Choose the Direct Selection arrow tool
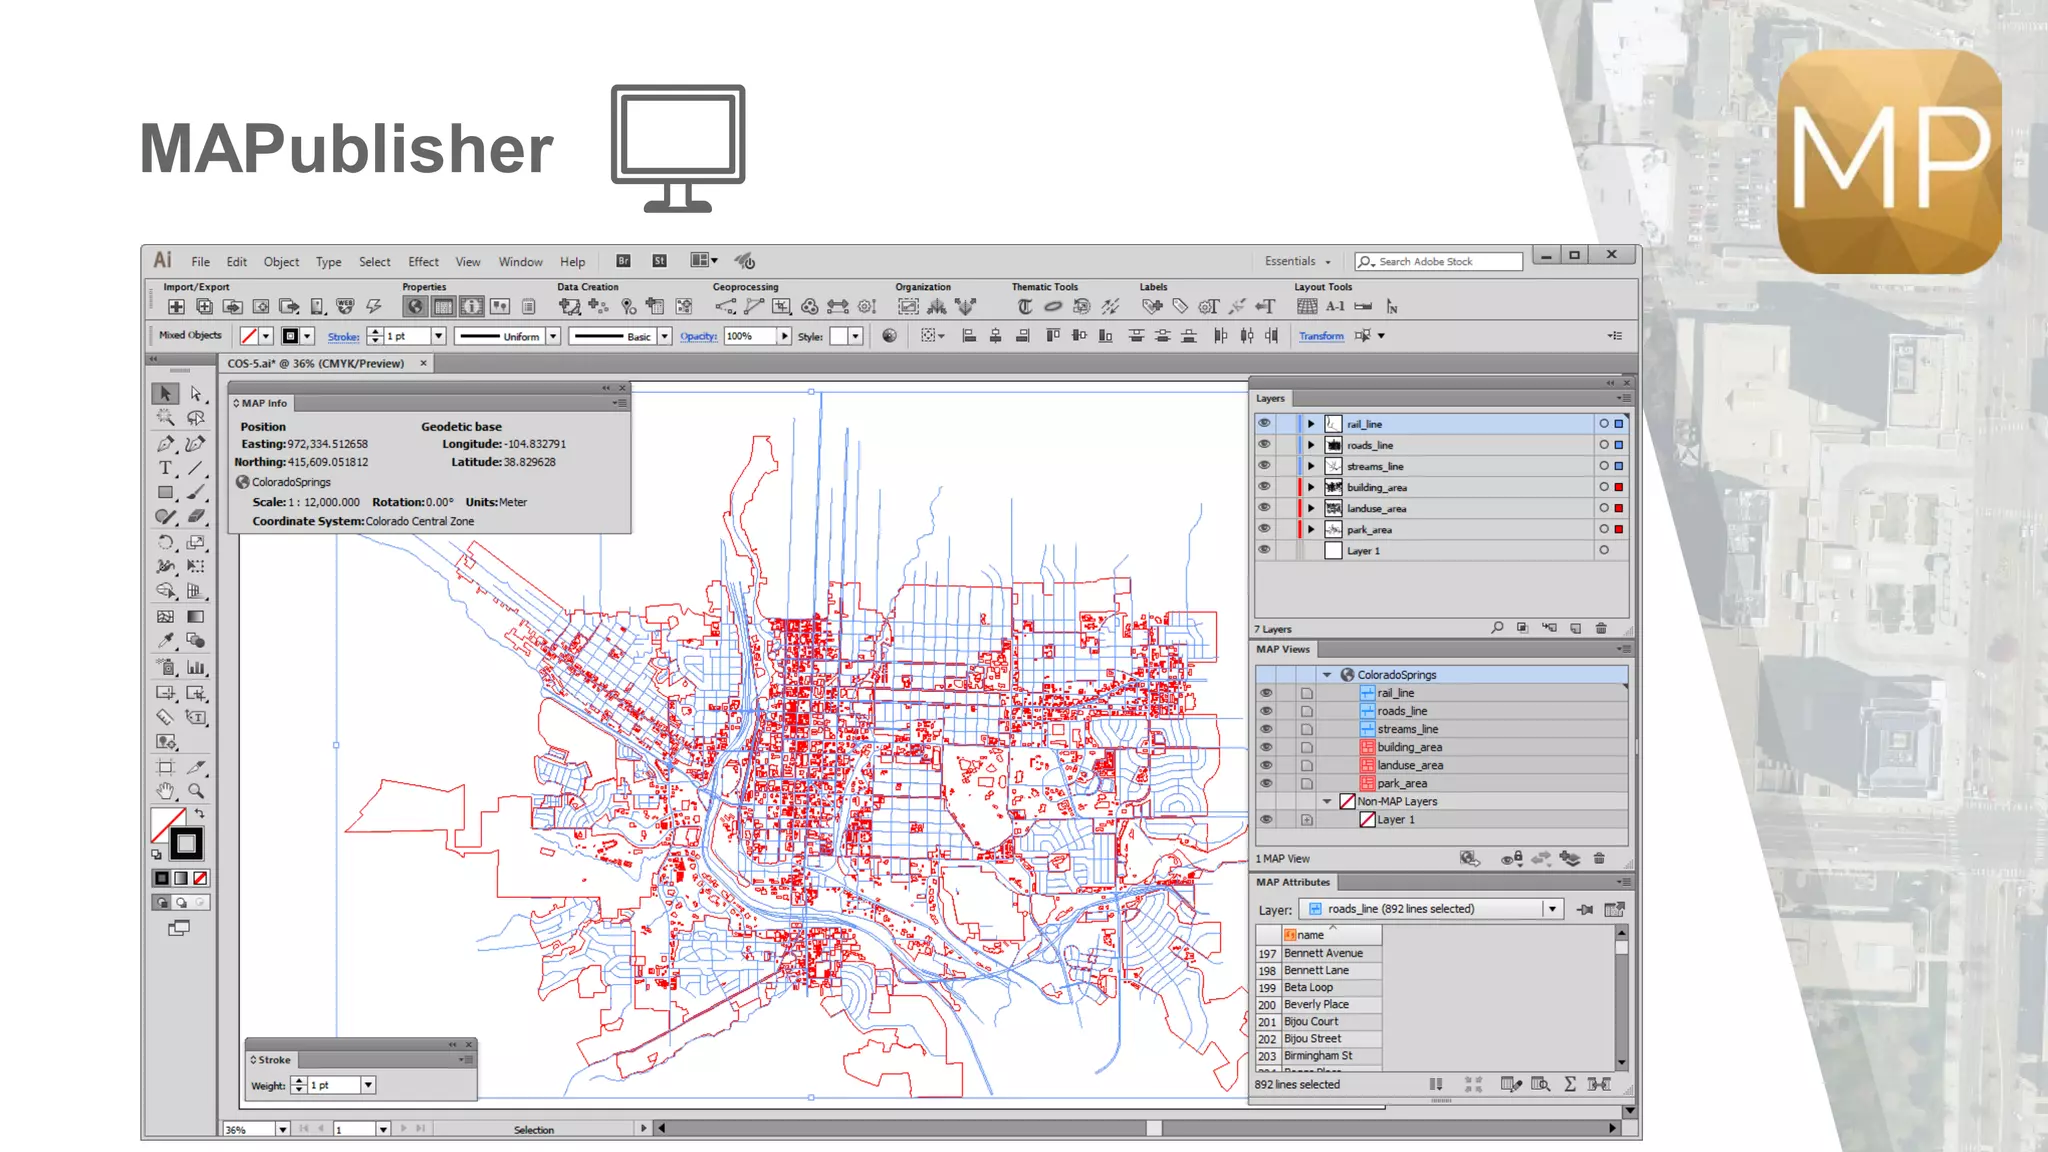 (x=196, y=394)
